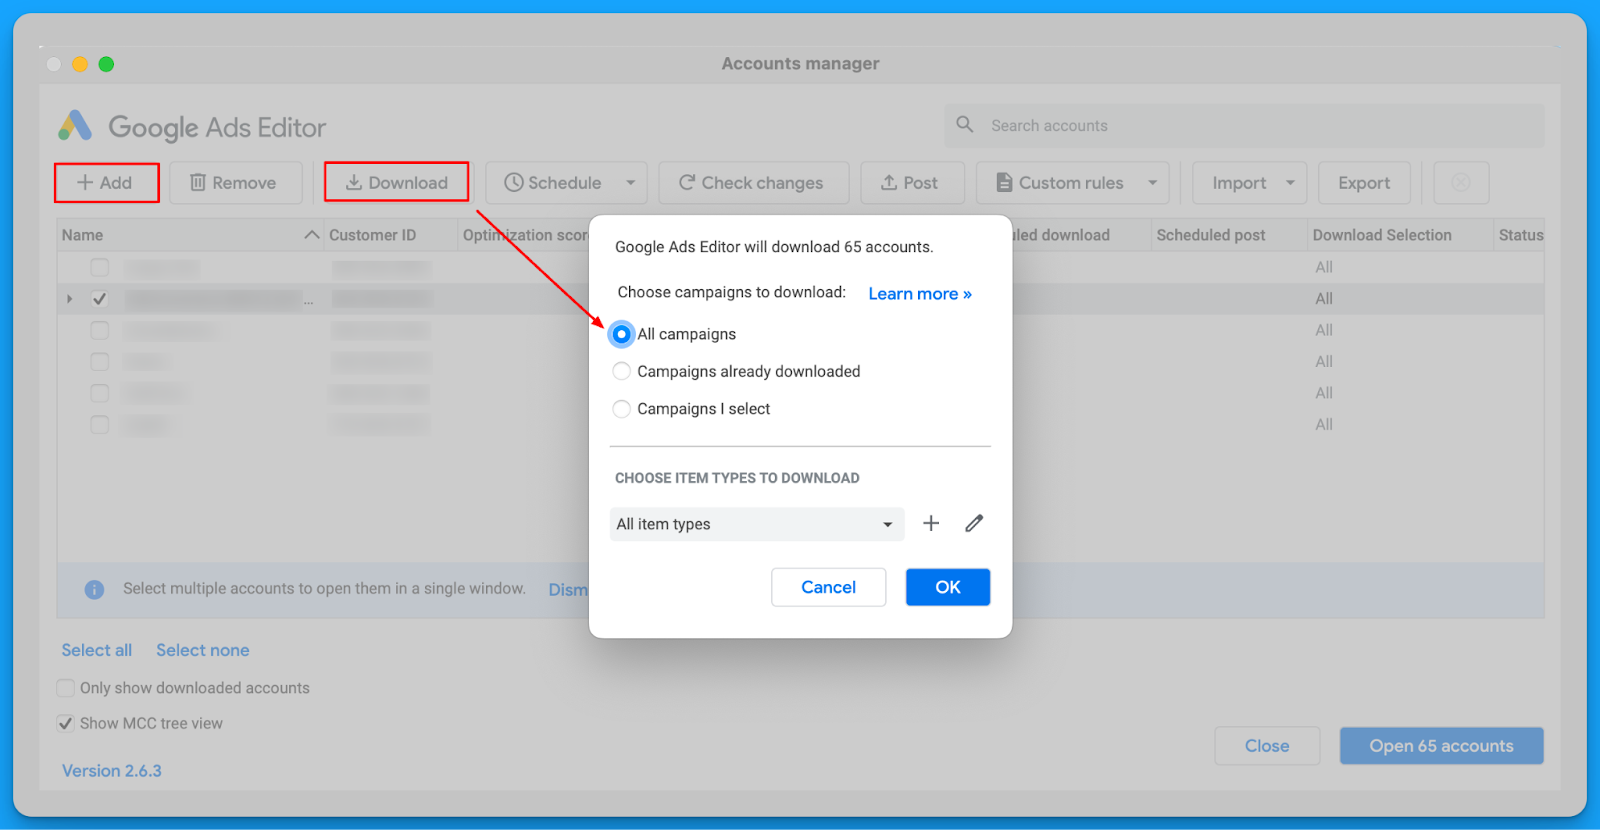Click the plus icon to add item type
This screenshot has width=1600, height=830.
coord(931,523)
